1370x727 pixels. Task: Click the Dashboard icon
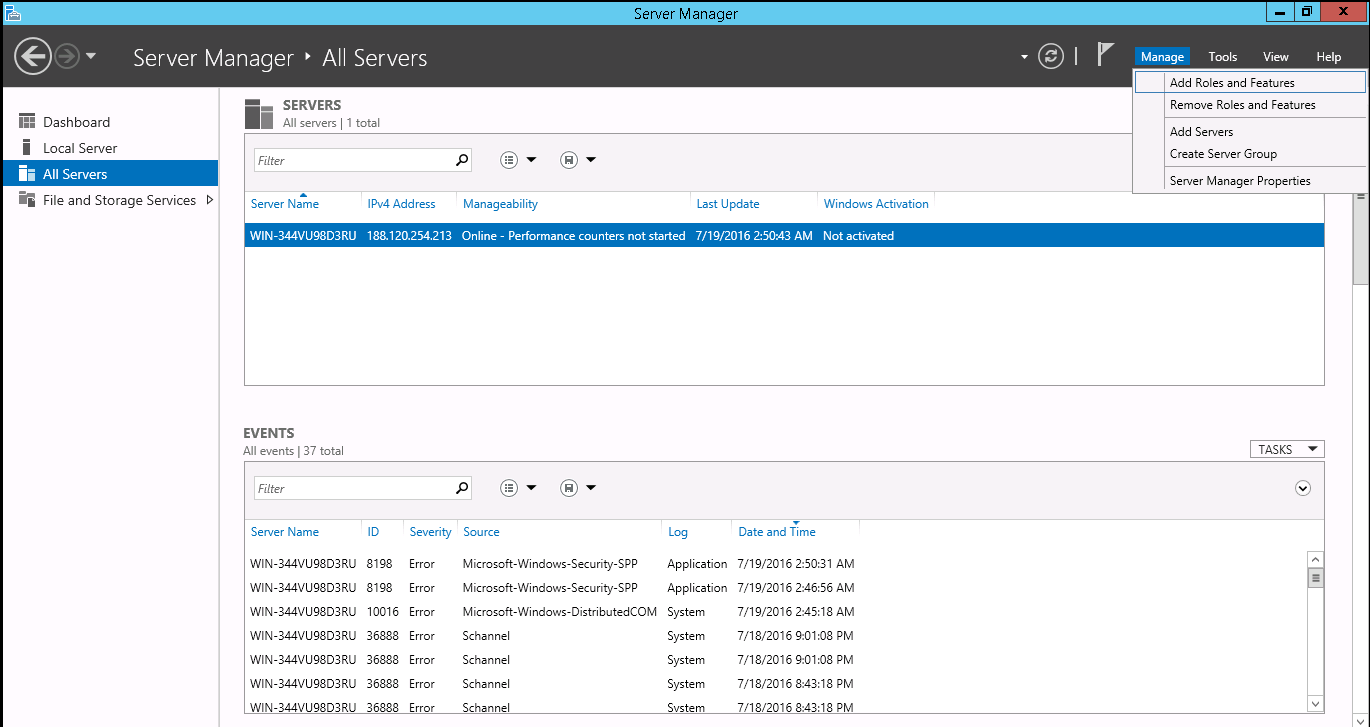tap(27, 122)
